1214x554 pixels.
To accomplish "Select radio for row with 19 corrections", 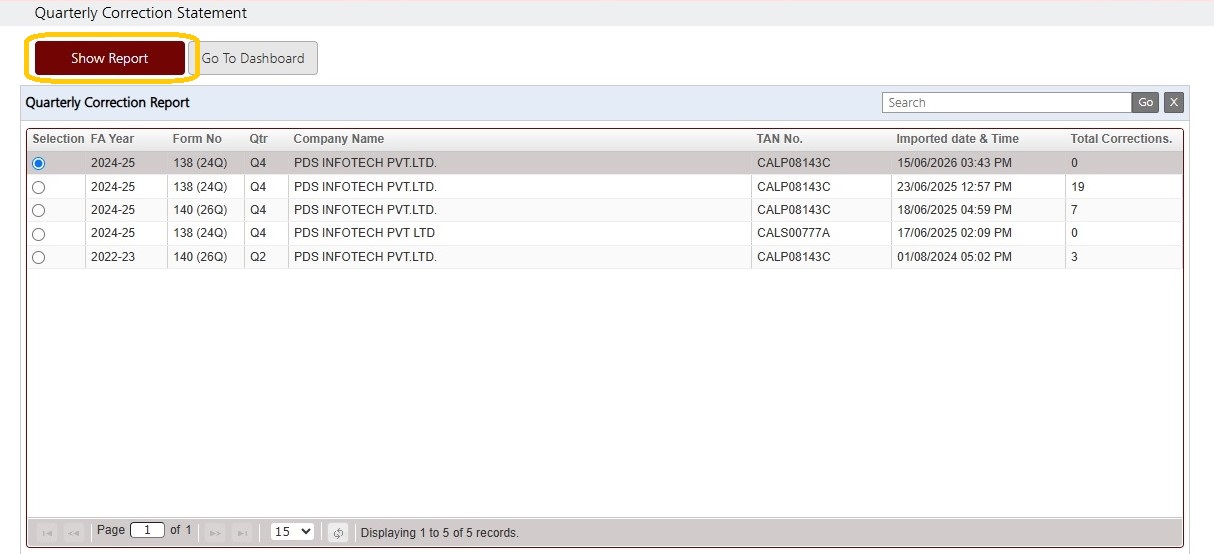I will (39, 187).
